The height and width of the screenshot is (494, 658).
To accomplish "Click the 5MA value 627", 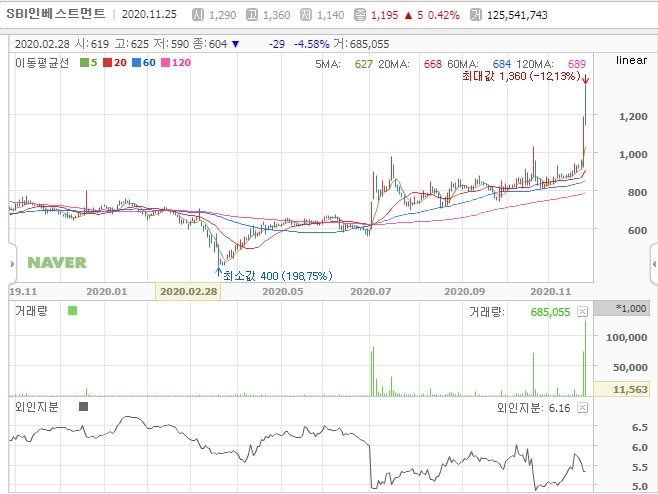I will click(x=363, y=64).
